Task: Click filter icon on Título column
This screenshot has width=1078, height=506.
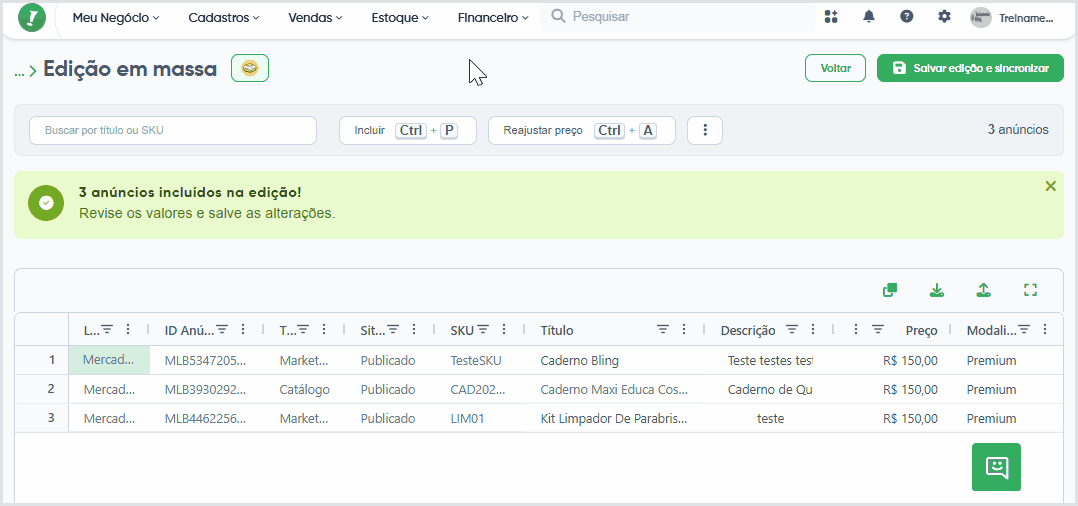Action: coord(663,330)
